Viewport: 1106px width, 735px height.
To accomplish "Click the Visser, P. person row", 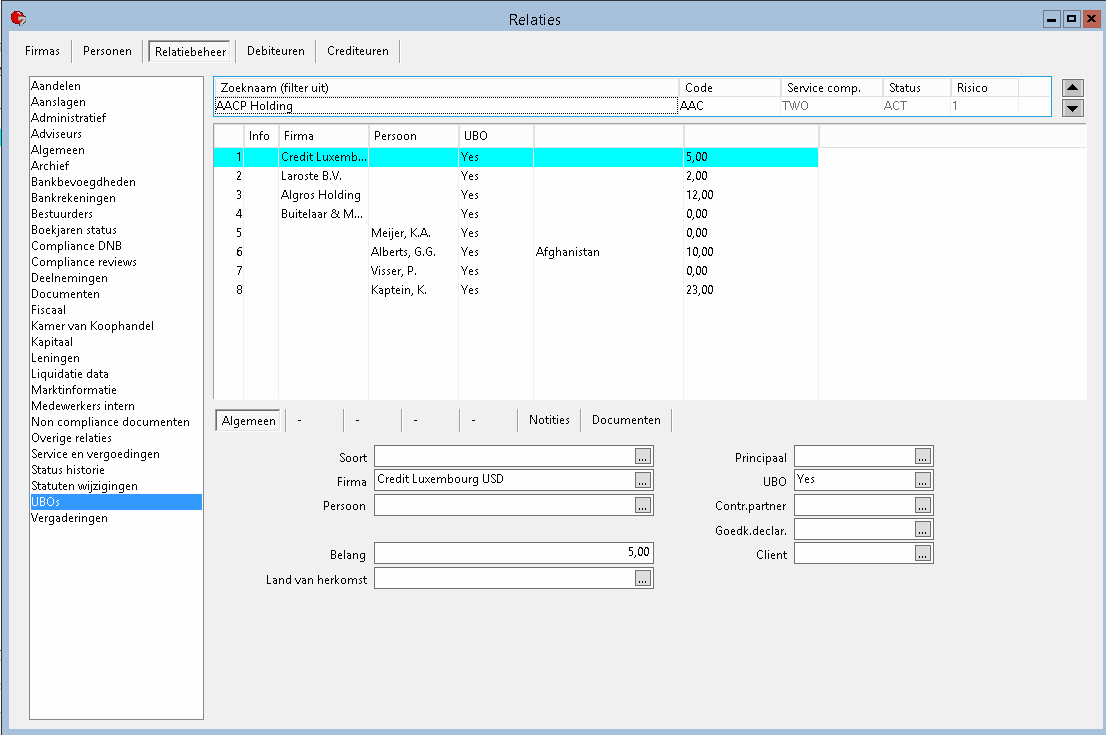I will coord(516,271).
